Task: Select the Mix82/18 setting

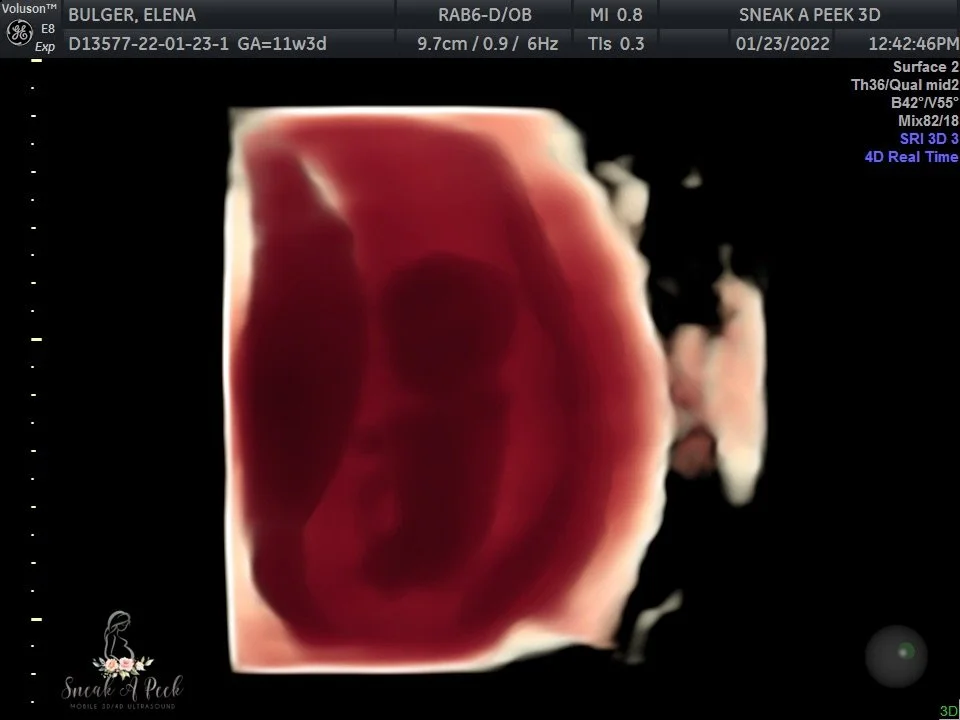Action: 928,121
